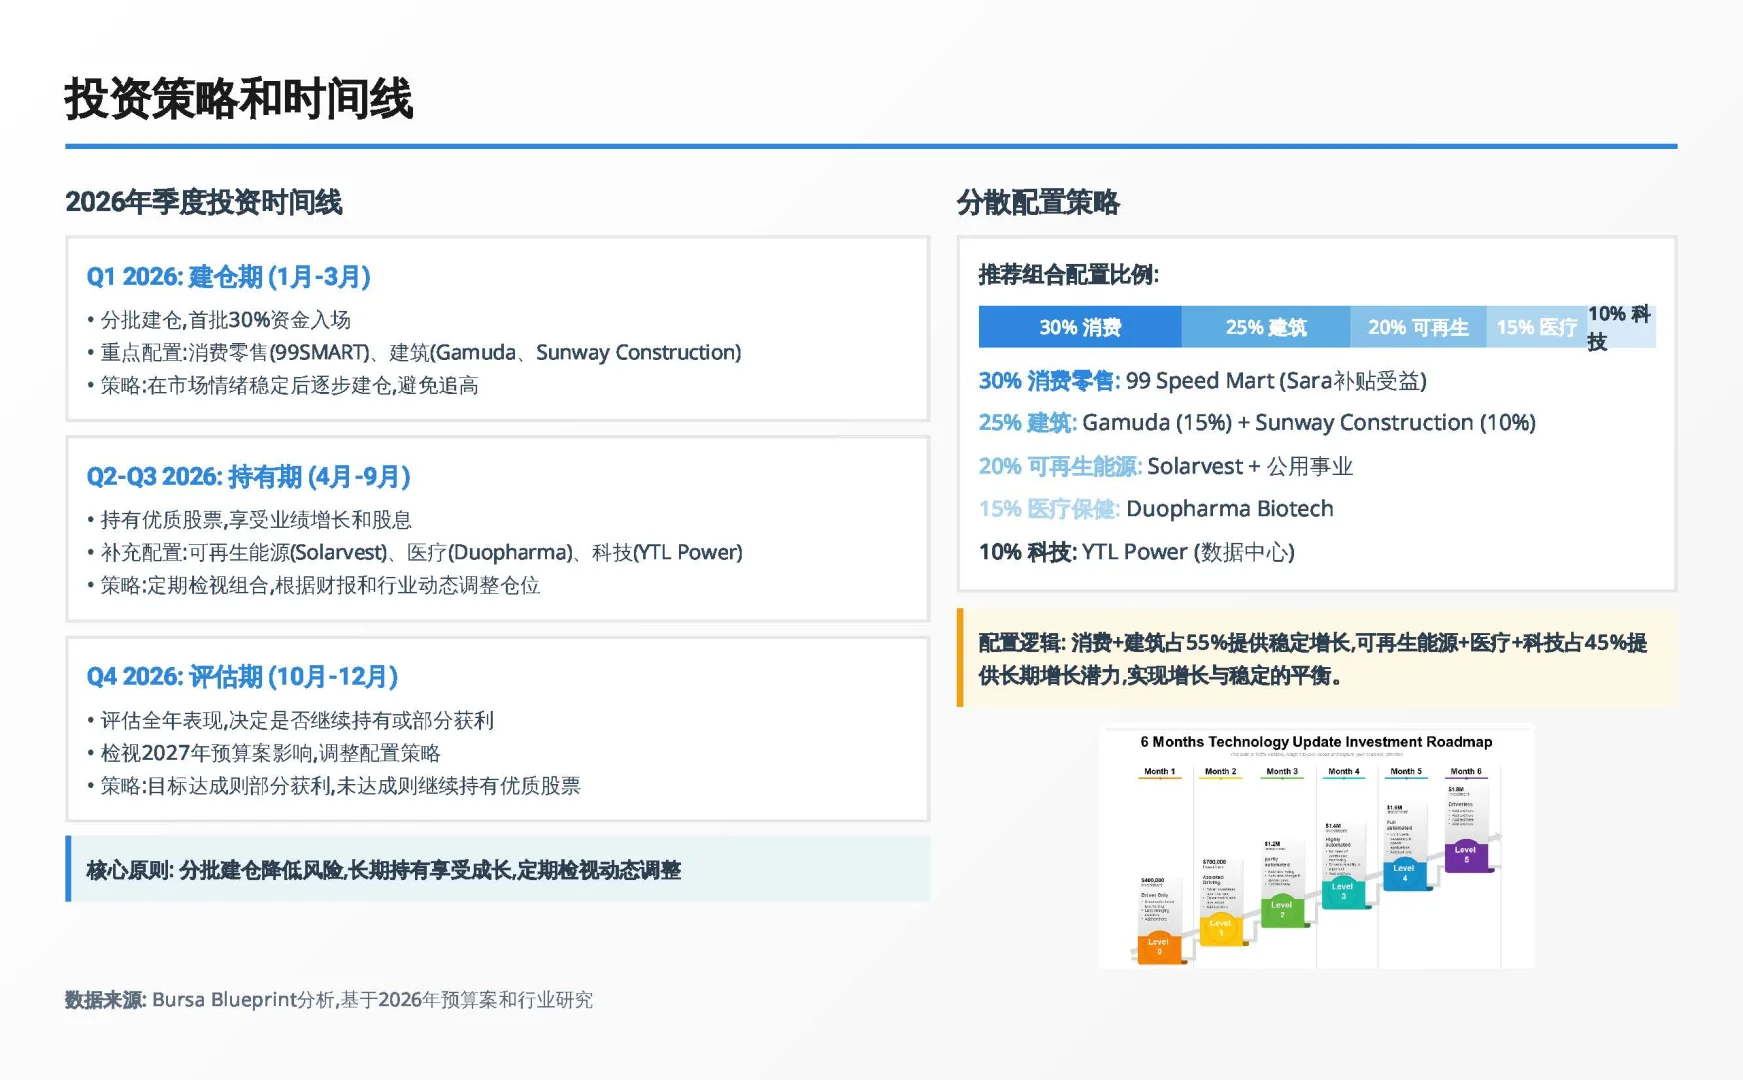Click Month 4 label in roadmap
Viewport: 1743px width, 1080px height.
coord(1343,772)
